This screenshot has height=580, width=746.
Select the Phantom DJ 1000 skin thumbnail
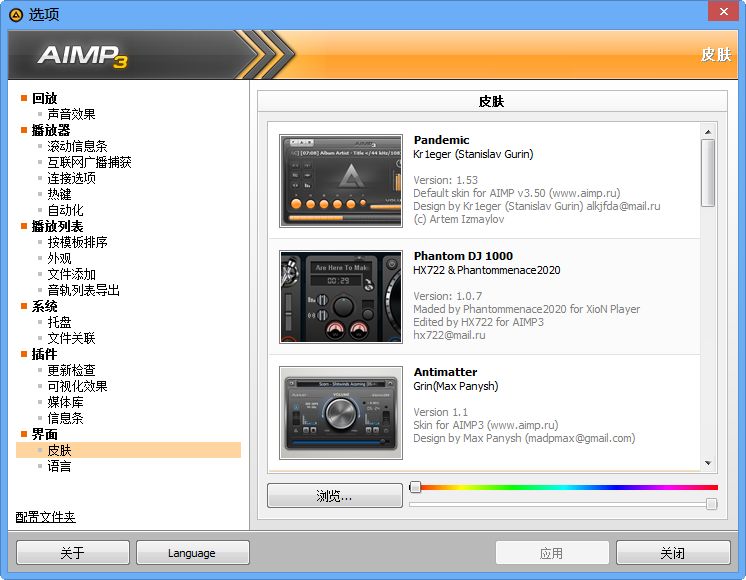click(x=341, y=296)
